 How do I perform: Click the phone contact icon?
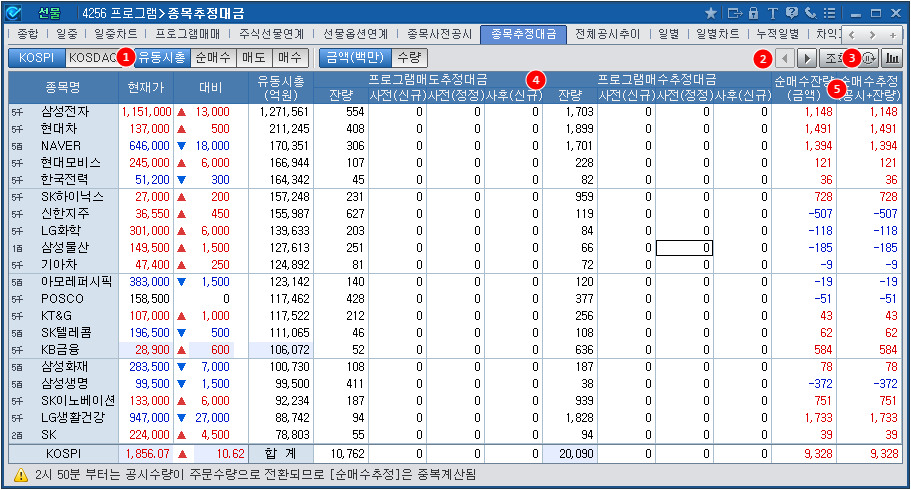810,13
